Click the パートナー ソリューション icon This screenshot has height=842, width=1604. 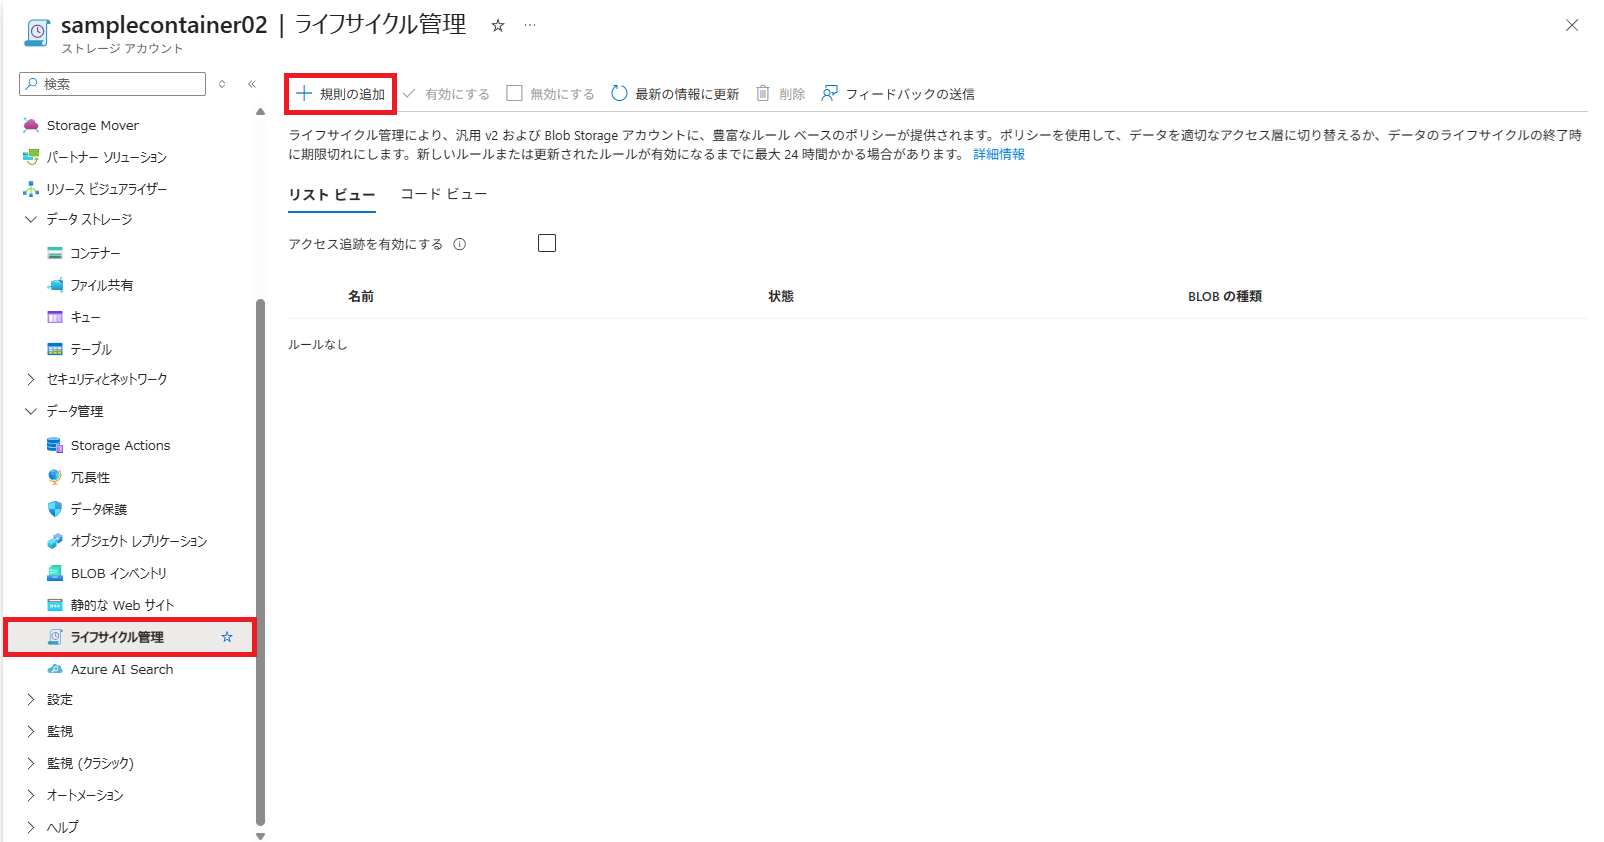point(31,157)
